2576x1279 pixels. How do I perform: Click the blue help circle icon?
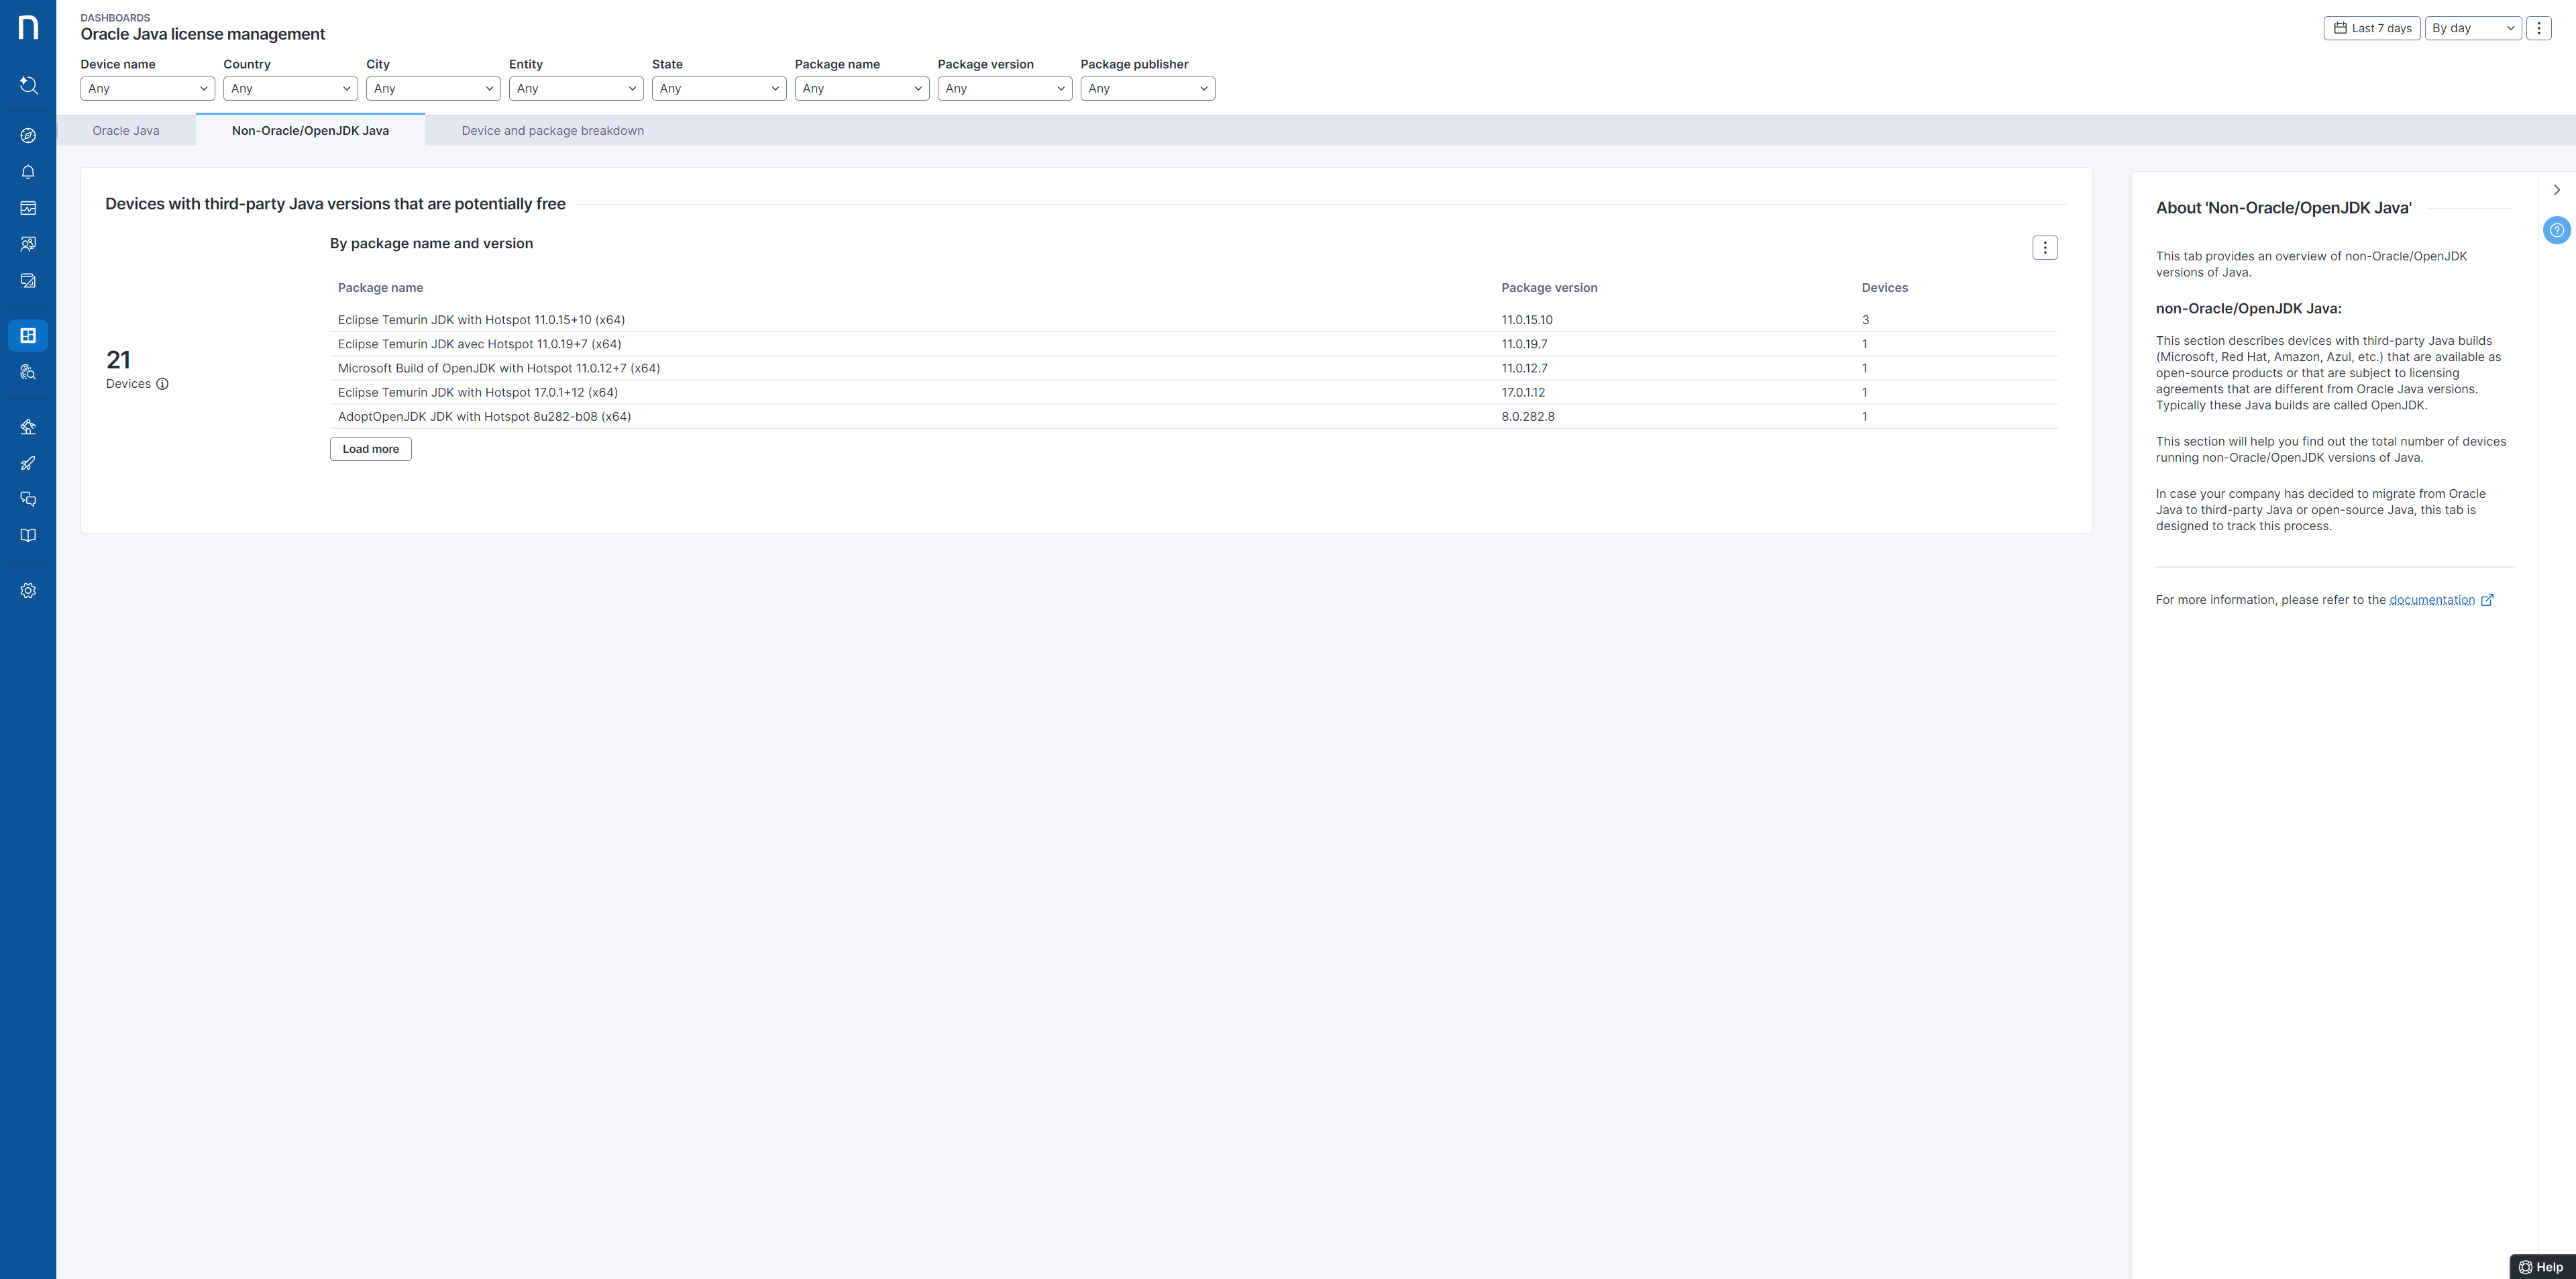click(2556, 230)
